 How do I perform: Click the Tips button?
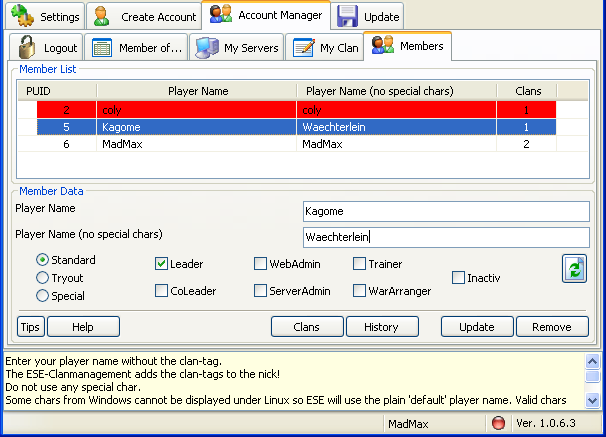[31, 327]
